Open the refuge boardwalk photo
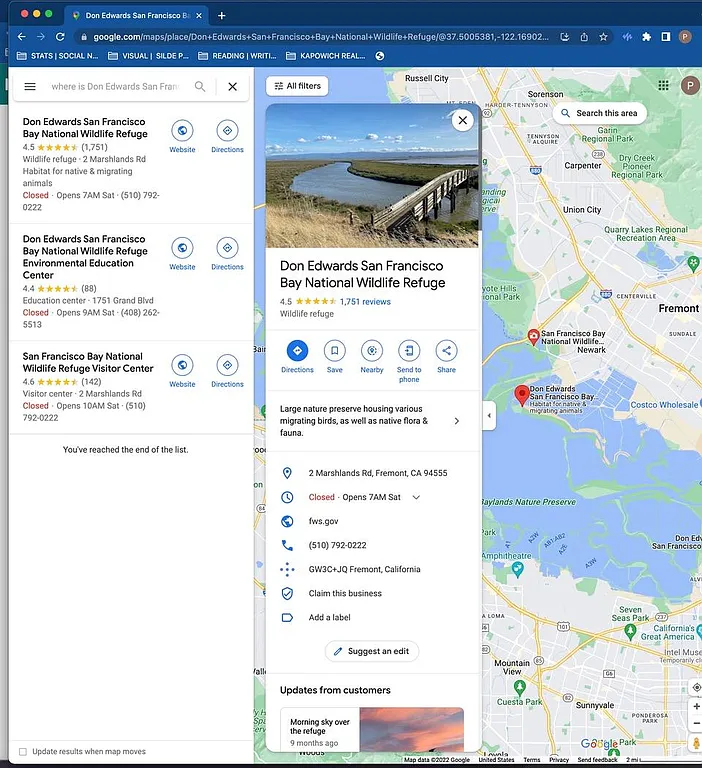Screen dimensions: 702x768 pos(372,176)
